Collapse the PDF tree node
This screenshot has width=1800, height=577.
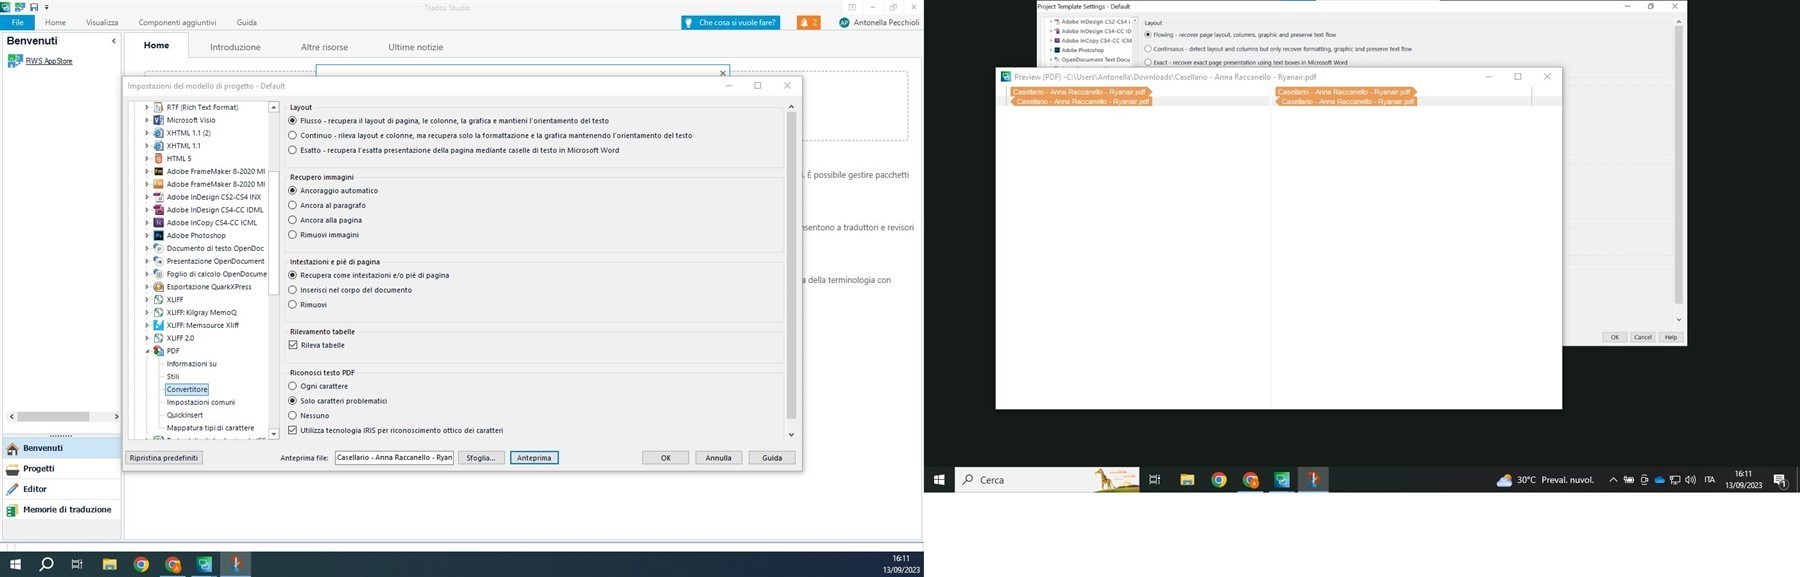(147, 351)
